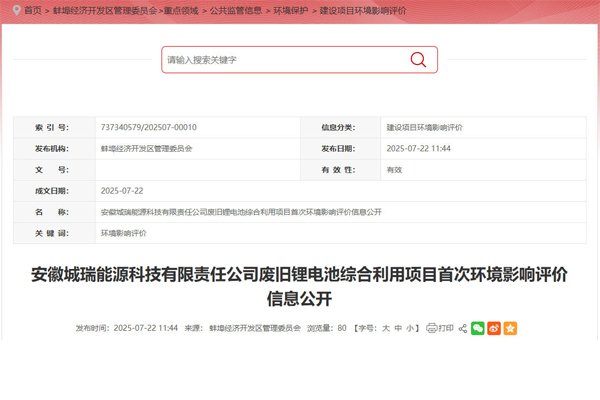Image resolution: width=600 pixels, height=400 pixels.
Task: Click the 打印 print text
Action: click(447, 327)
